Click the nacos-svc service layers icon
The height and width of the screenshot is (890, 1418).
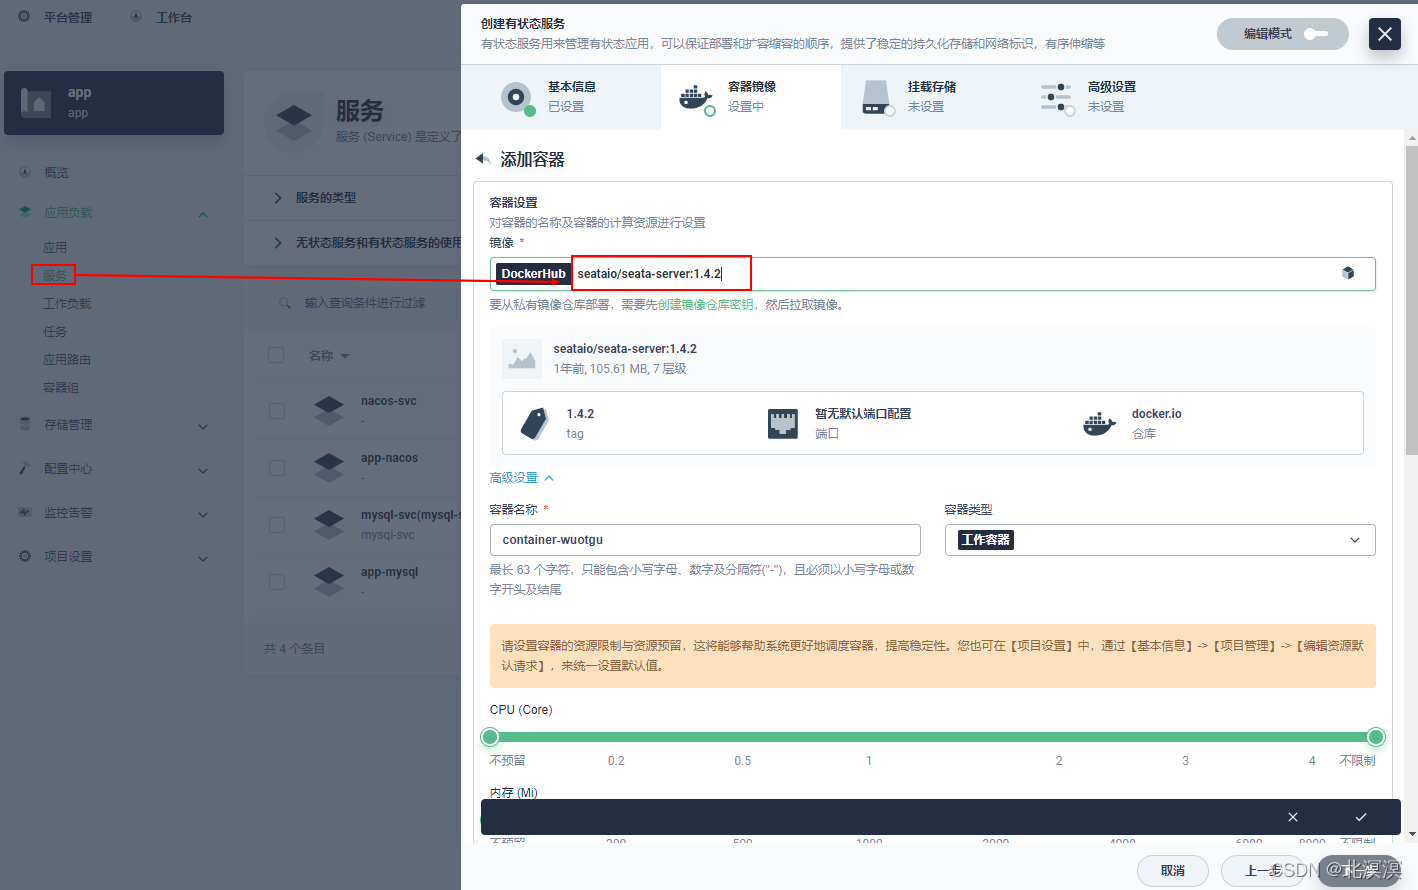point(329,411)
